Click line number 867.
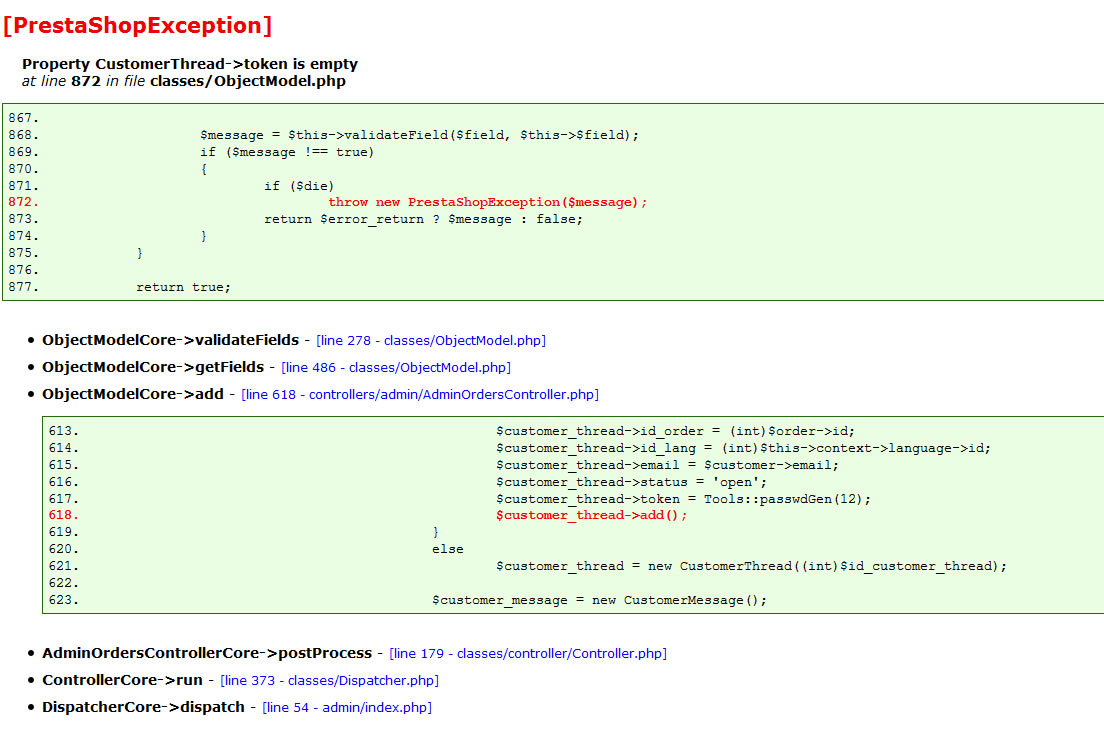Screen dimensions: 1104x744 pos(24,118)
